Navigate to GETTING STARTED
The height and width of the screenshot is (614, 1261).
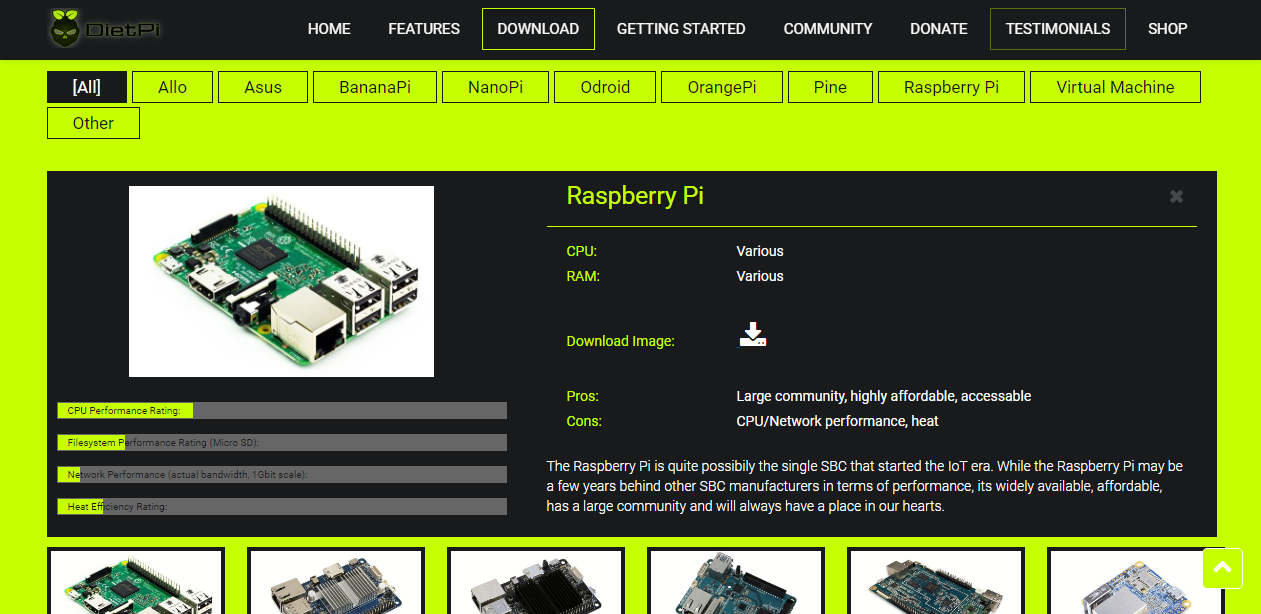tap(681, 29)
